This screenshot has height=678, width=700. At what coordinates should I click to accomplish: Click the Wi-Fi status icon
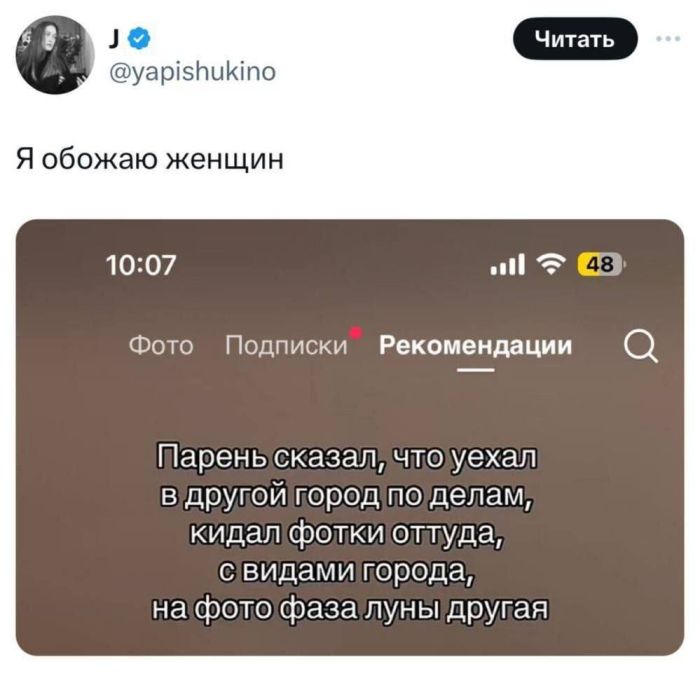click(553, 266)
